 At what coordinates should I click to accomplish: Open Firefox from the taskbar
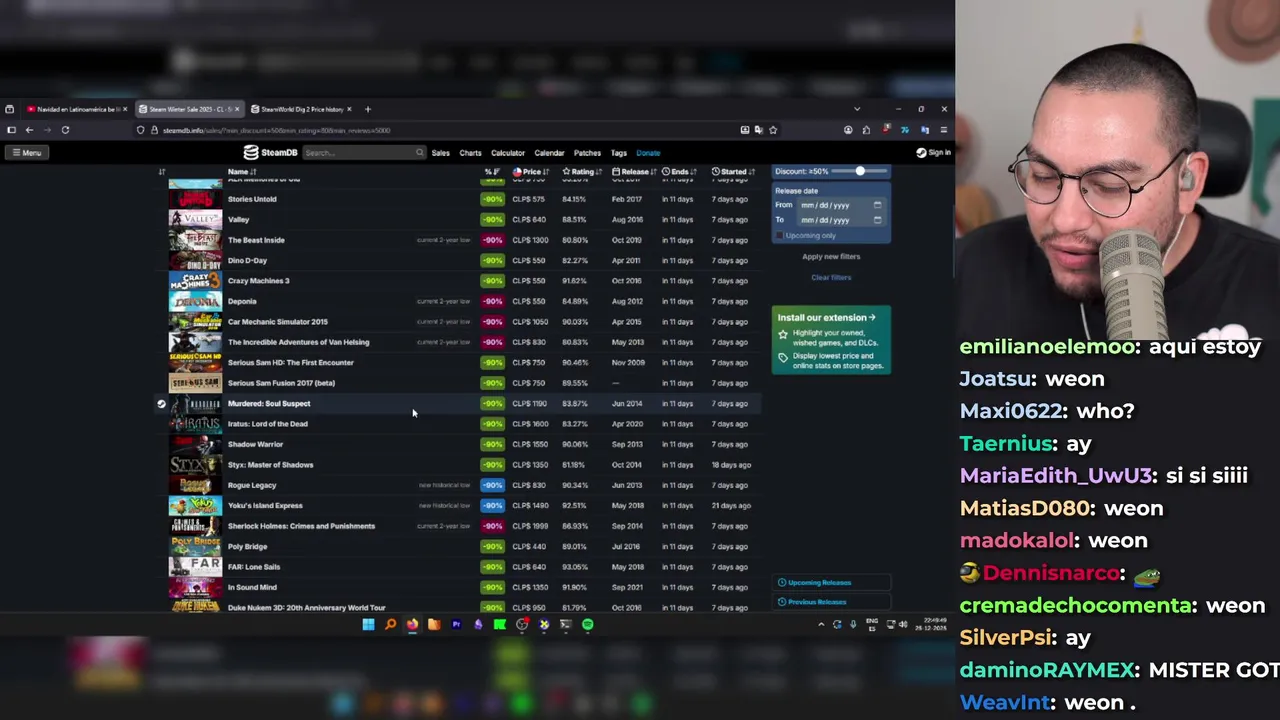[x=412, y=625]
